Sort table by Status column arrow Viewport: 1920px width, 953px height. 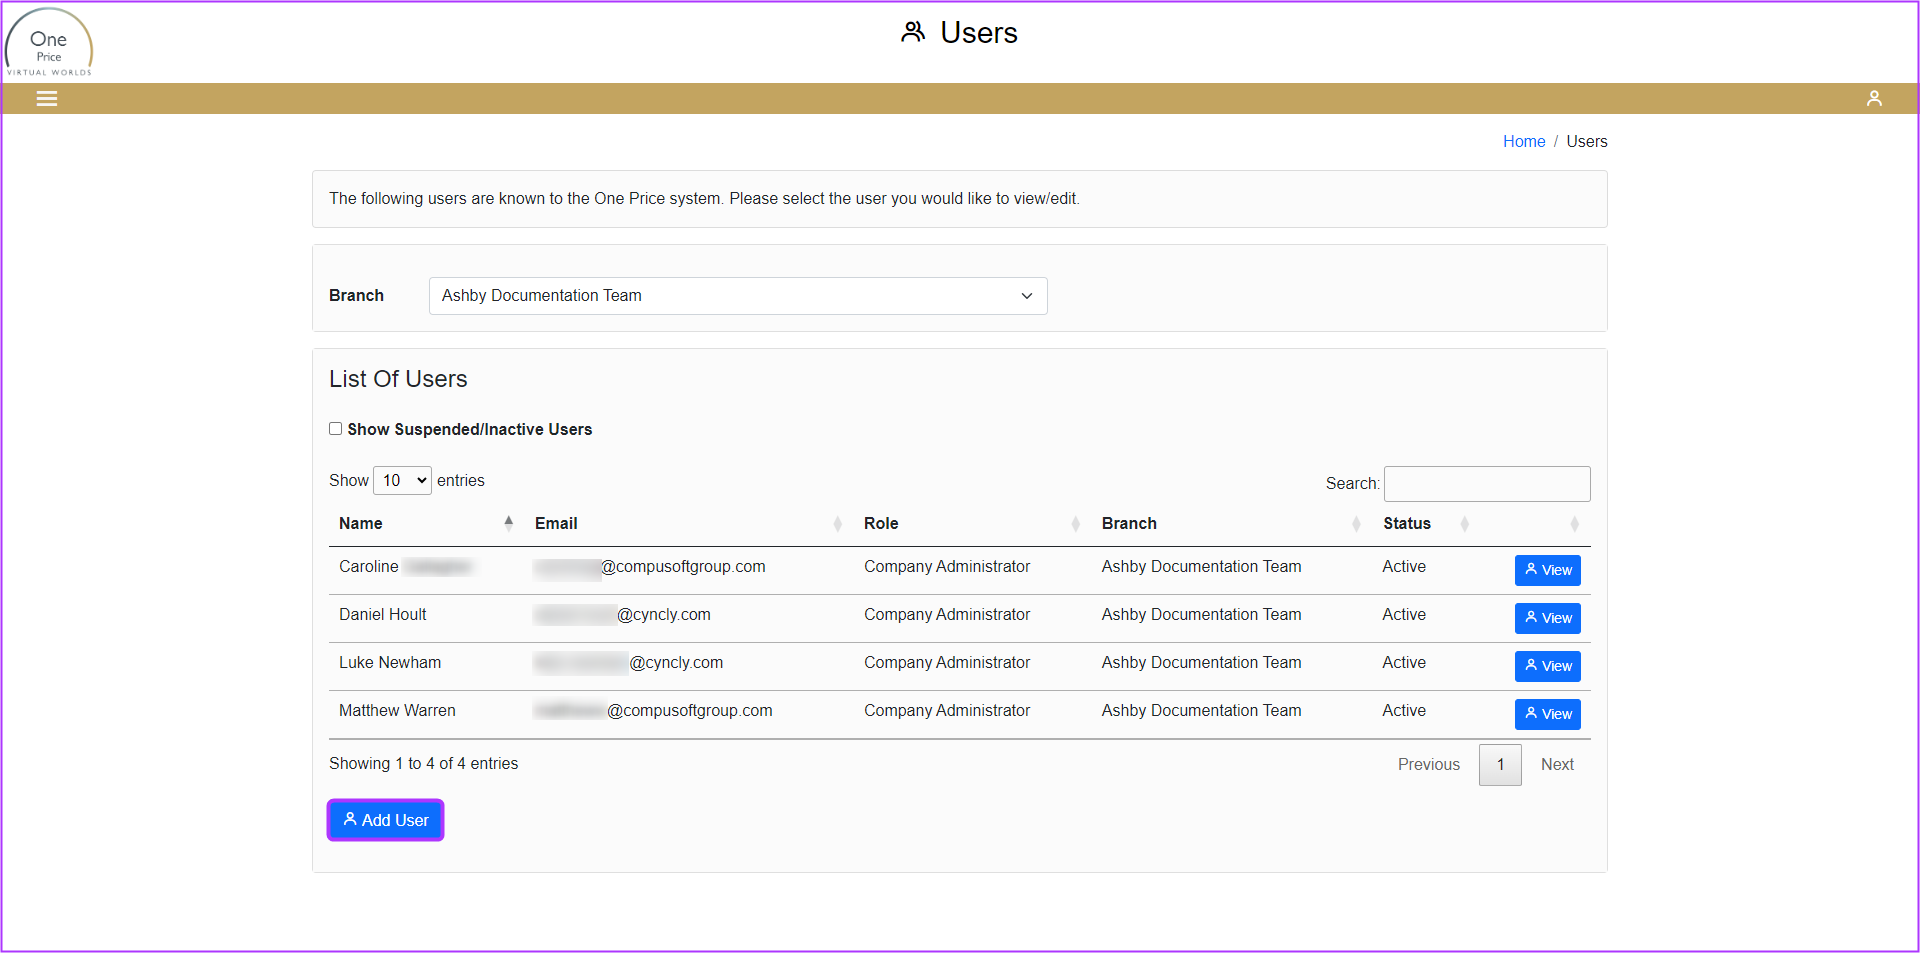click(x=1464, y=523)
